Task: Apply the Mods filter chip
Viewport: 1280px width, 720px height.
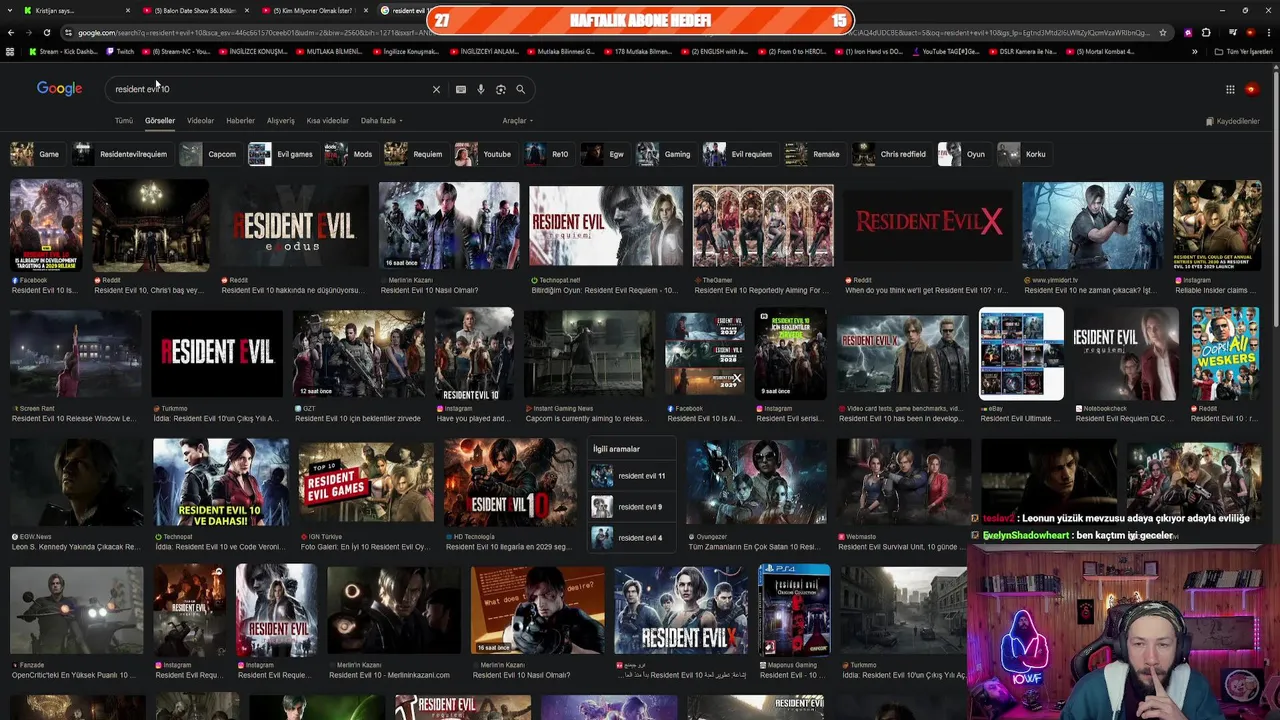Action: (350, 154)
